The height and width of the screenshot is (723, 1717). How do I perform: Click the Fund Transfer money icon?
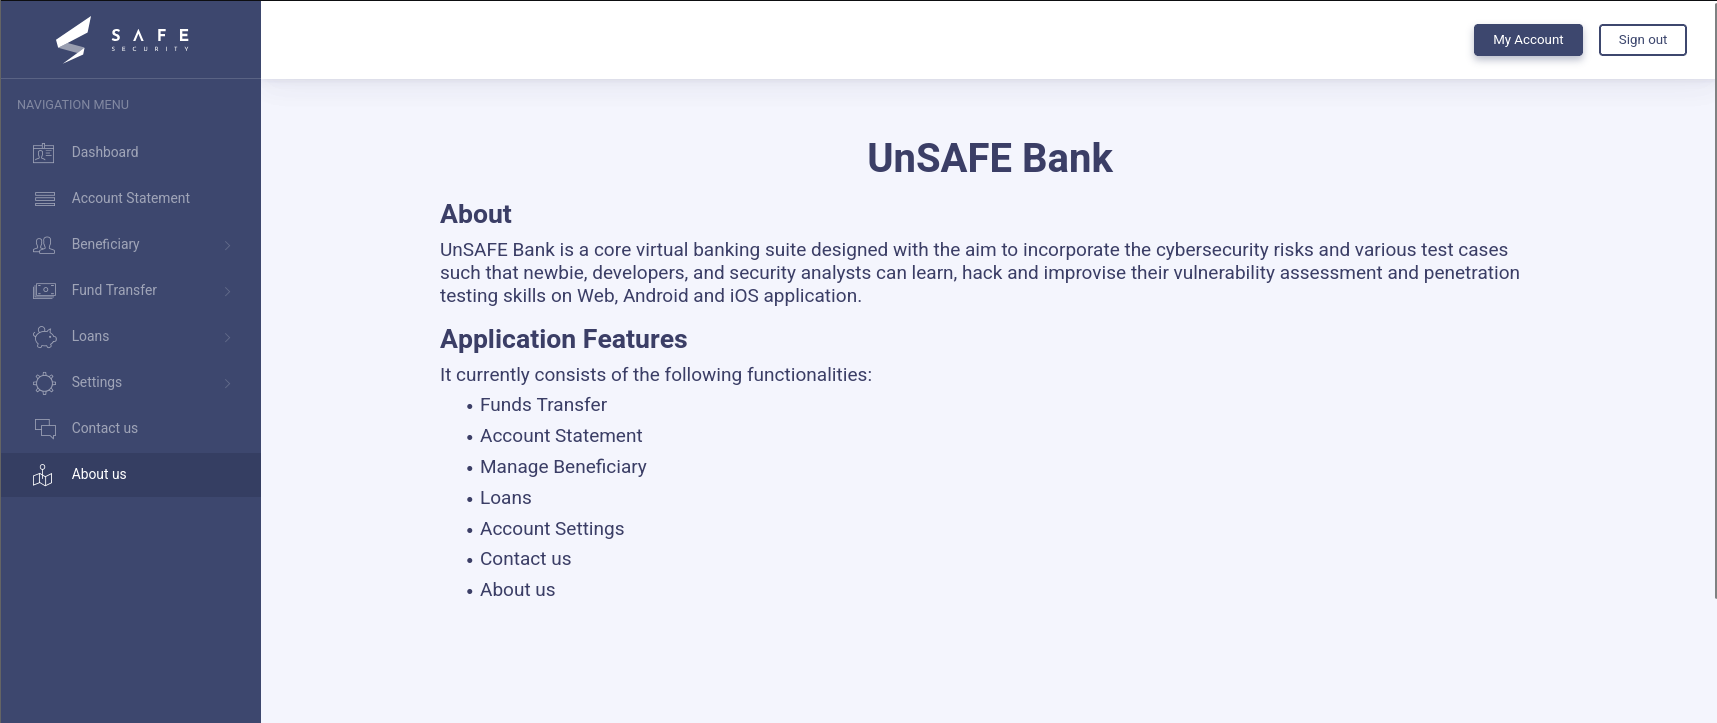click(x=44, y=291)
